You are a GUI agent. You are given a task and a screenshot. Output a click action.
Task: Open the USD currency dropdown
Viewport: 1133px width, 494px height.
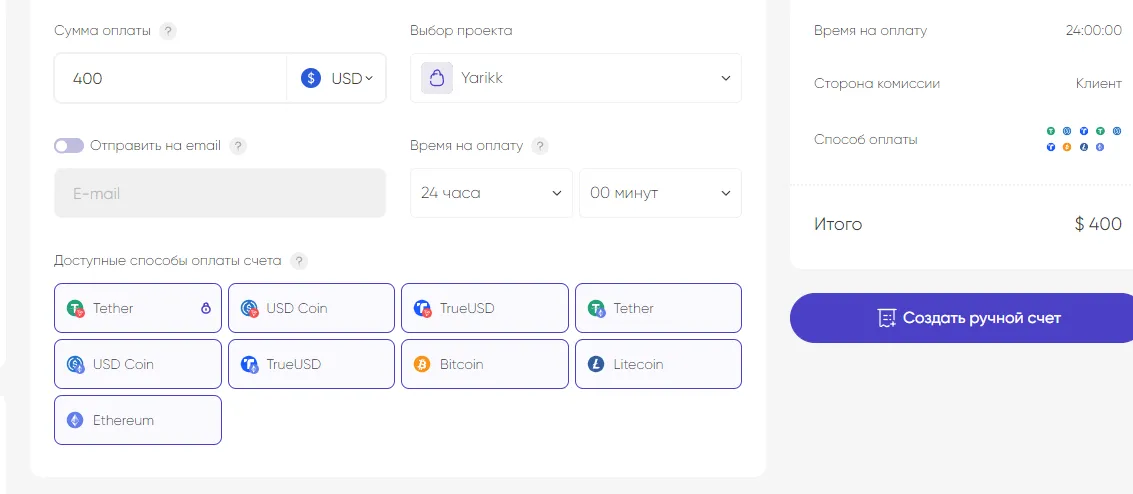pos(338,78)
